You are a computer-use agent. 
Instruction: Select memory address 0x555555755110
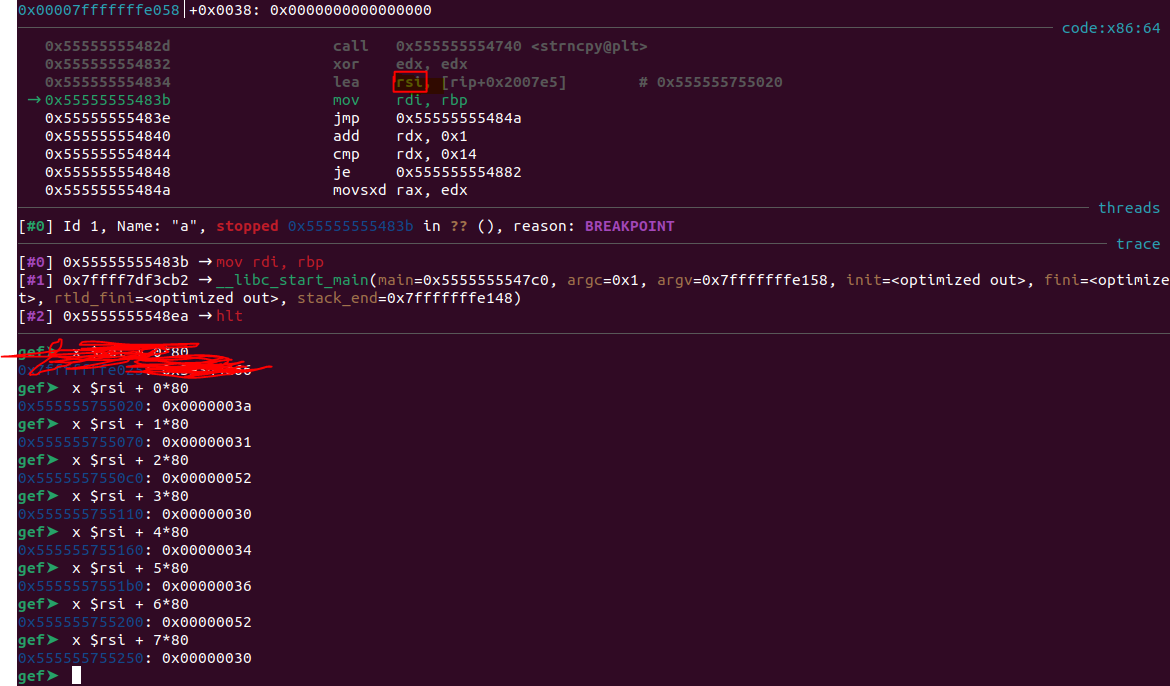pos(81,514)
